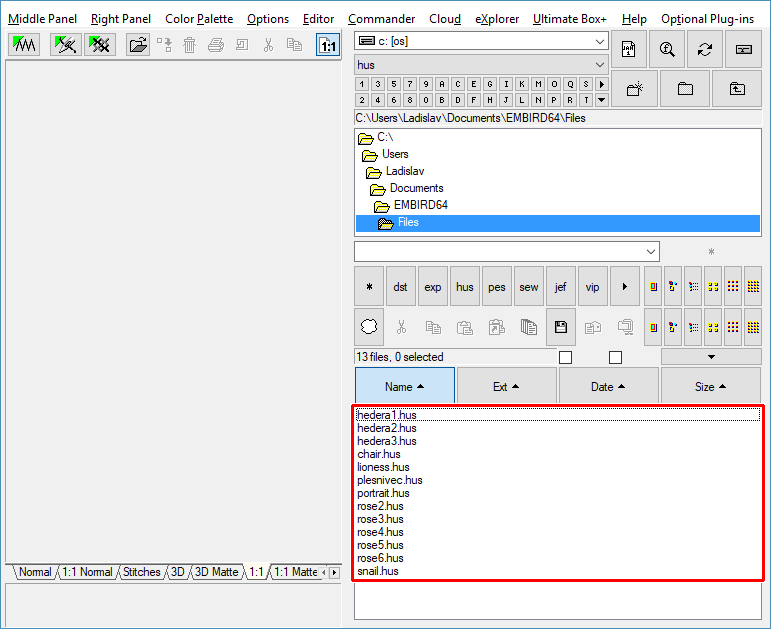The width and height of the screenshot is (771, 629).
Task: Tick the first checkbox beside file count
Action: [565, 357]
